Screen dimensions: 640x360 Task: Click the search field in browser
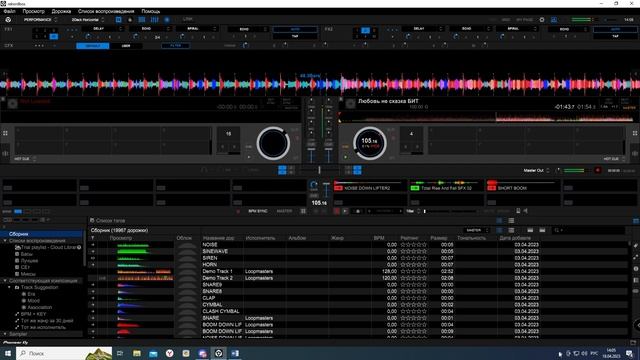(x=588, y=231)
